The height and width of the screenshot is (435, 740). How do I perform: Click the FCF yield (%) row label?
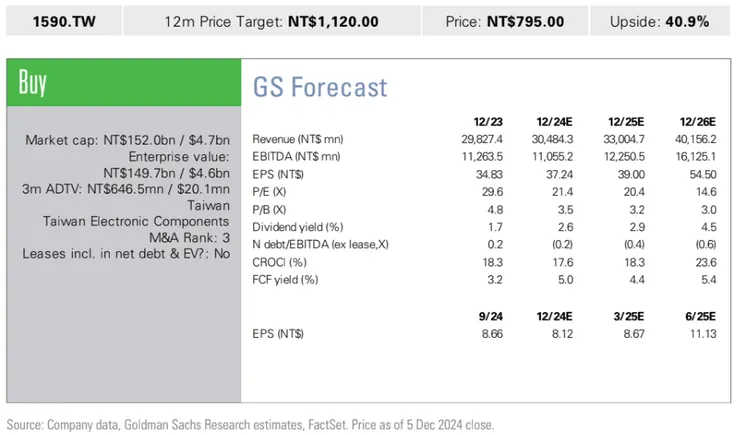[x=285, y=280]
